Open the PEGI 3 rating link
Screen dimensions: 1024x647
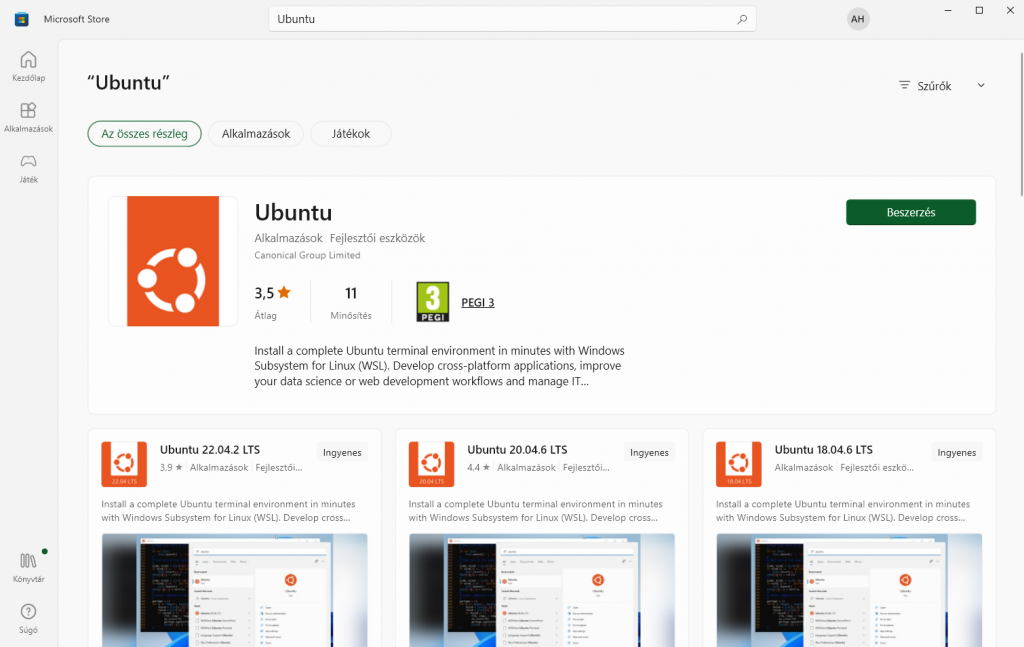click(477, 302)
